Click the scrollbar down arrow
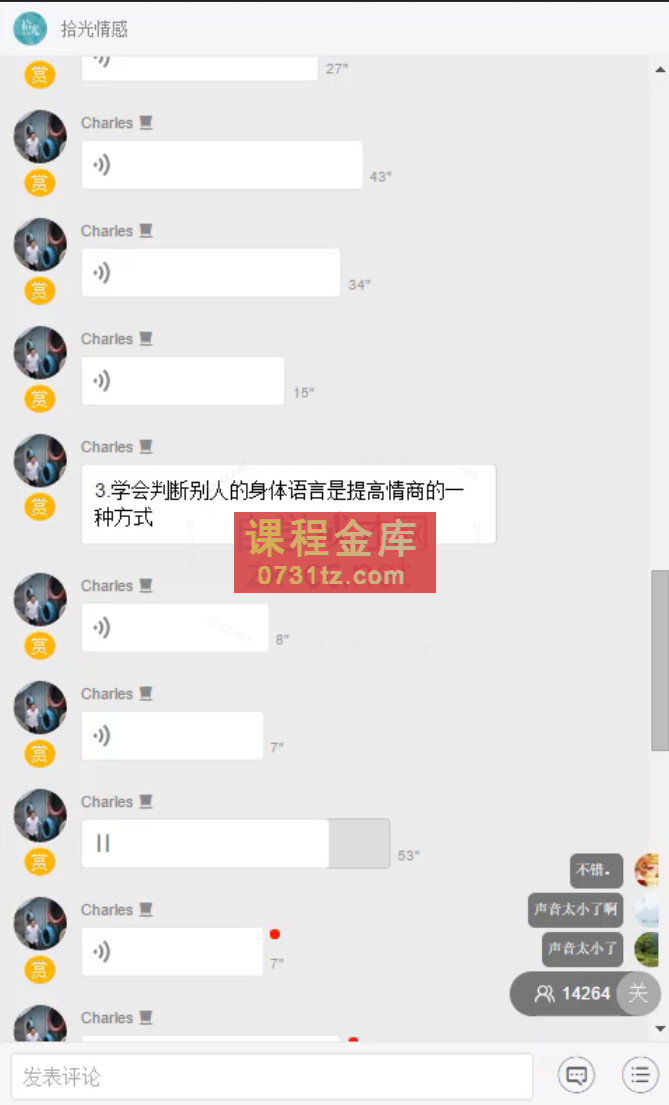The height and width of the screenshot is (1105, 669). (660, 1029)
